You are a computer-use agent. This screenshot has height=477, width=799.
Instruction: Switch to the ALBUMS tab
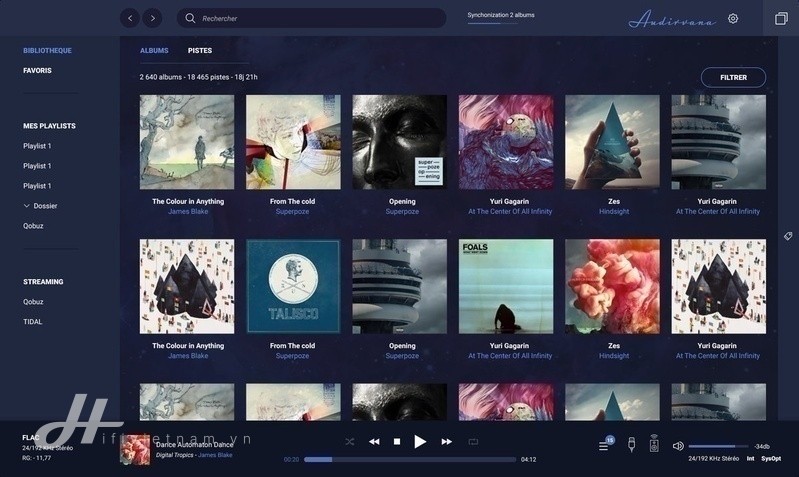click(x=154, y=50)
